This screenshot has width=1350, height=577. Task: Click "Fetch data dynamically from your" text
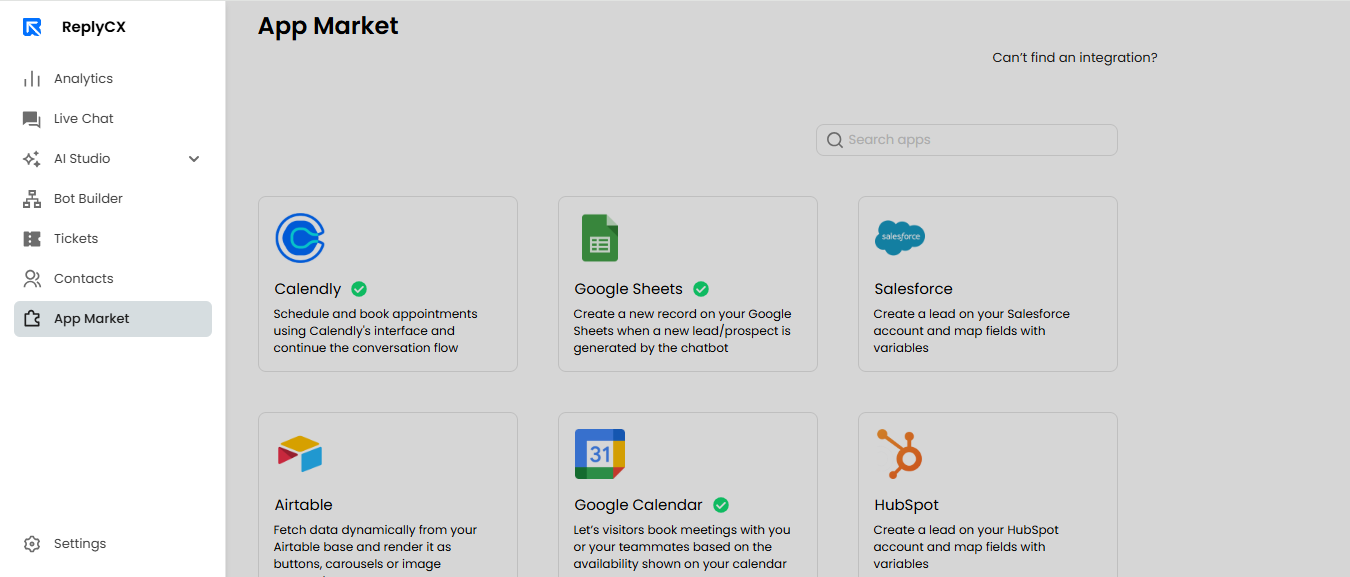pyautogui.click(x=376, y=530)
